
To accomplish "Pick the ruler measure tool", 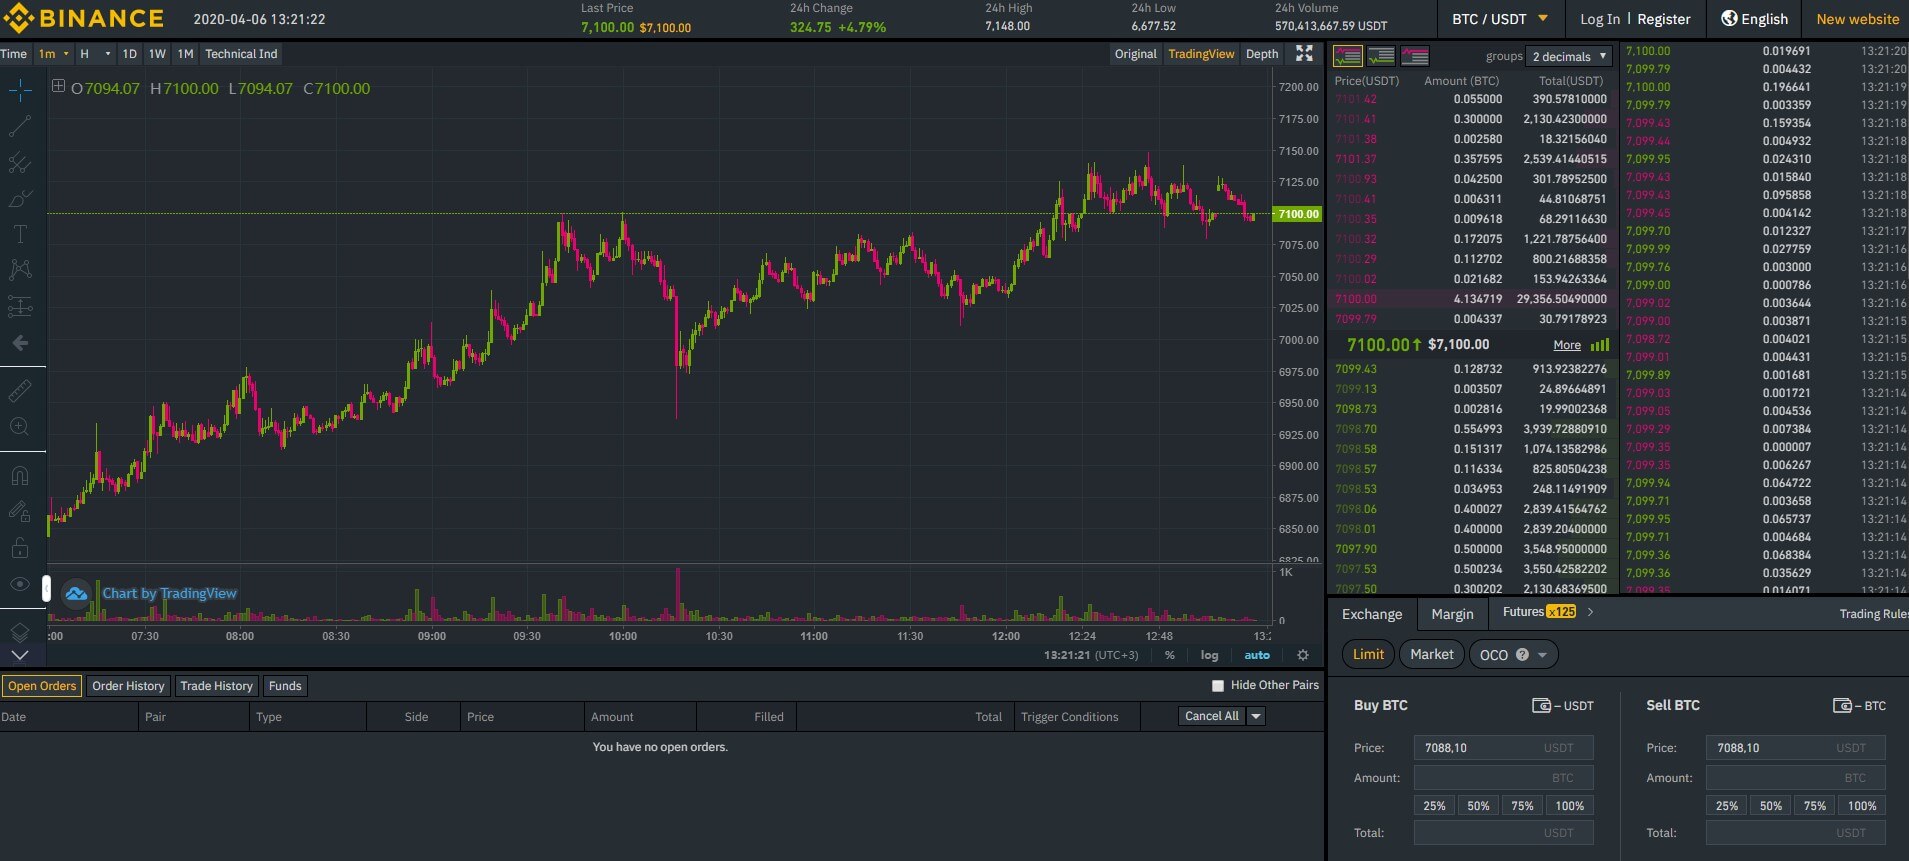I will (20, 390).
